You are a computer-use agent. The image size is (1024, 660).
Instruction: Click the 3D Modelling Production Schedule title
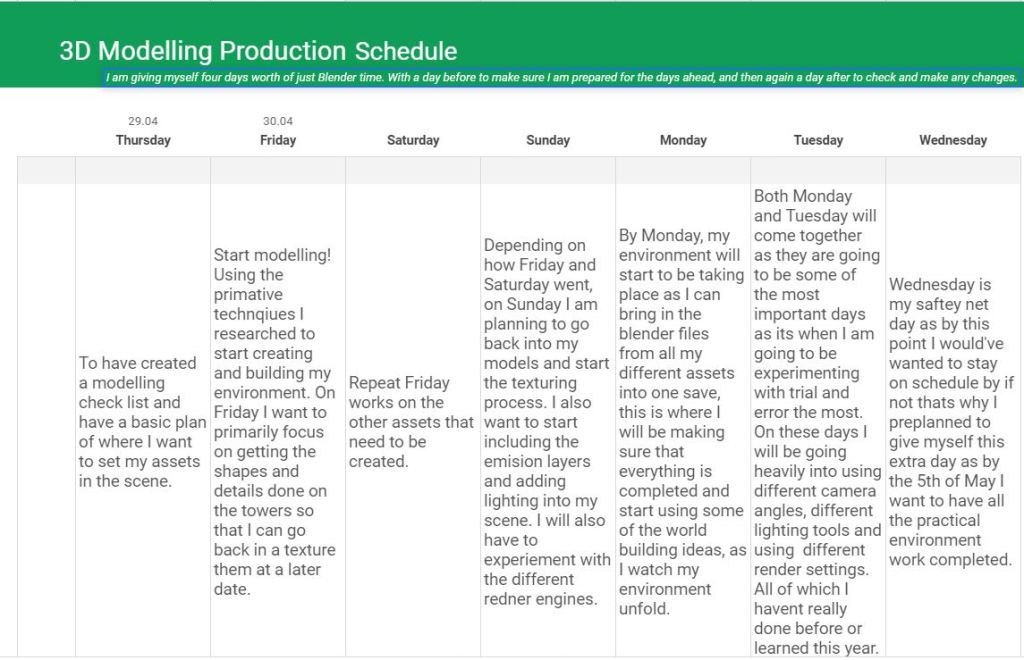[x=258, y=51]
